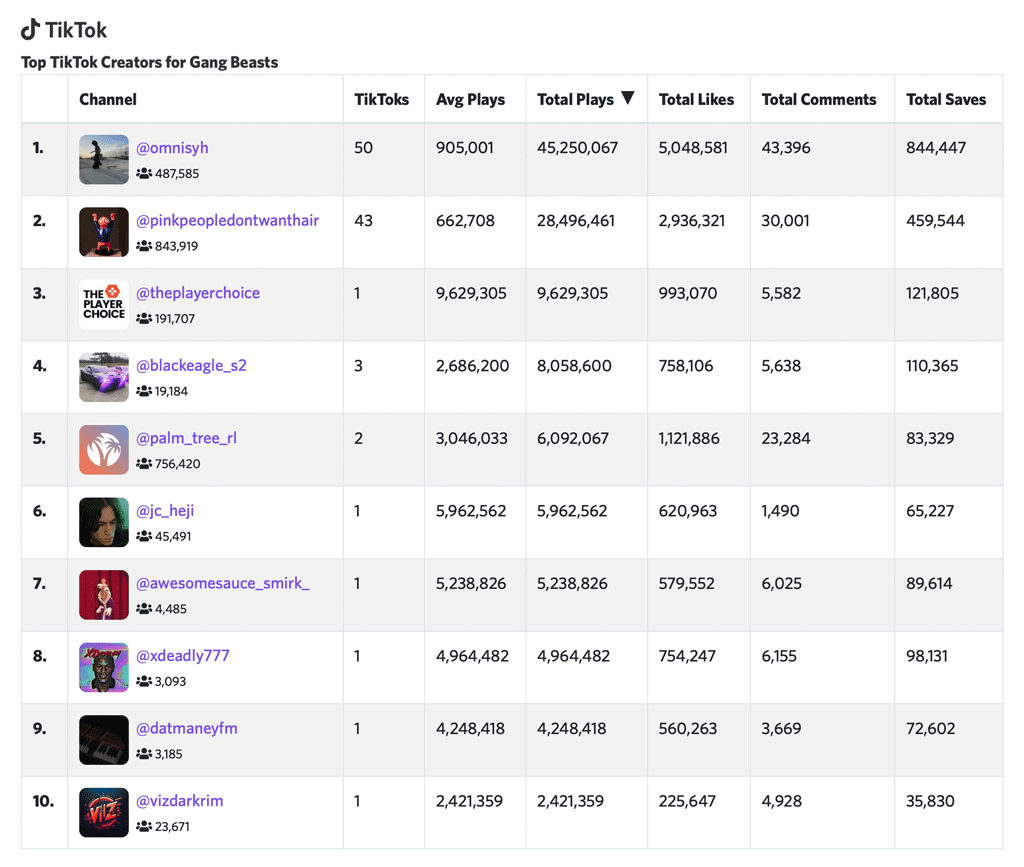This screenshot has height=867, width=1024.
Task: Click the @palm_tree_rl palm tree avatar
Action: click(104, 450)
